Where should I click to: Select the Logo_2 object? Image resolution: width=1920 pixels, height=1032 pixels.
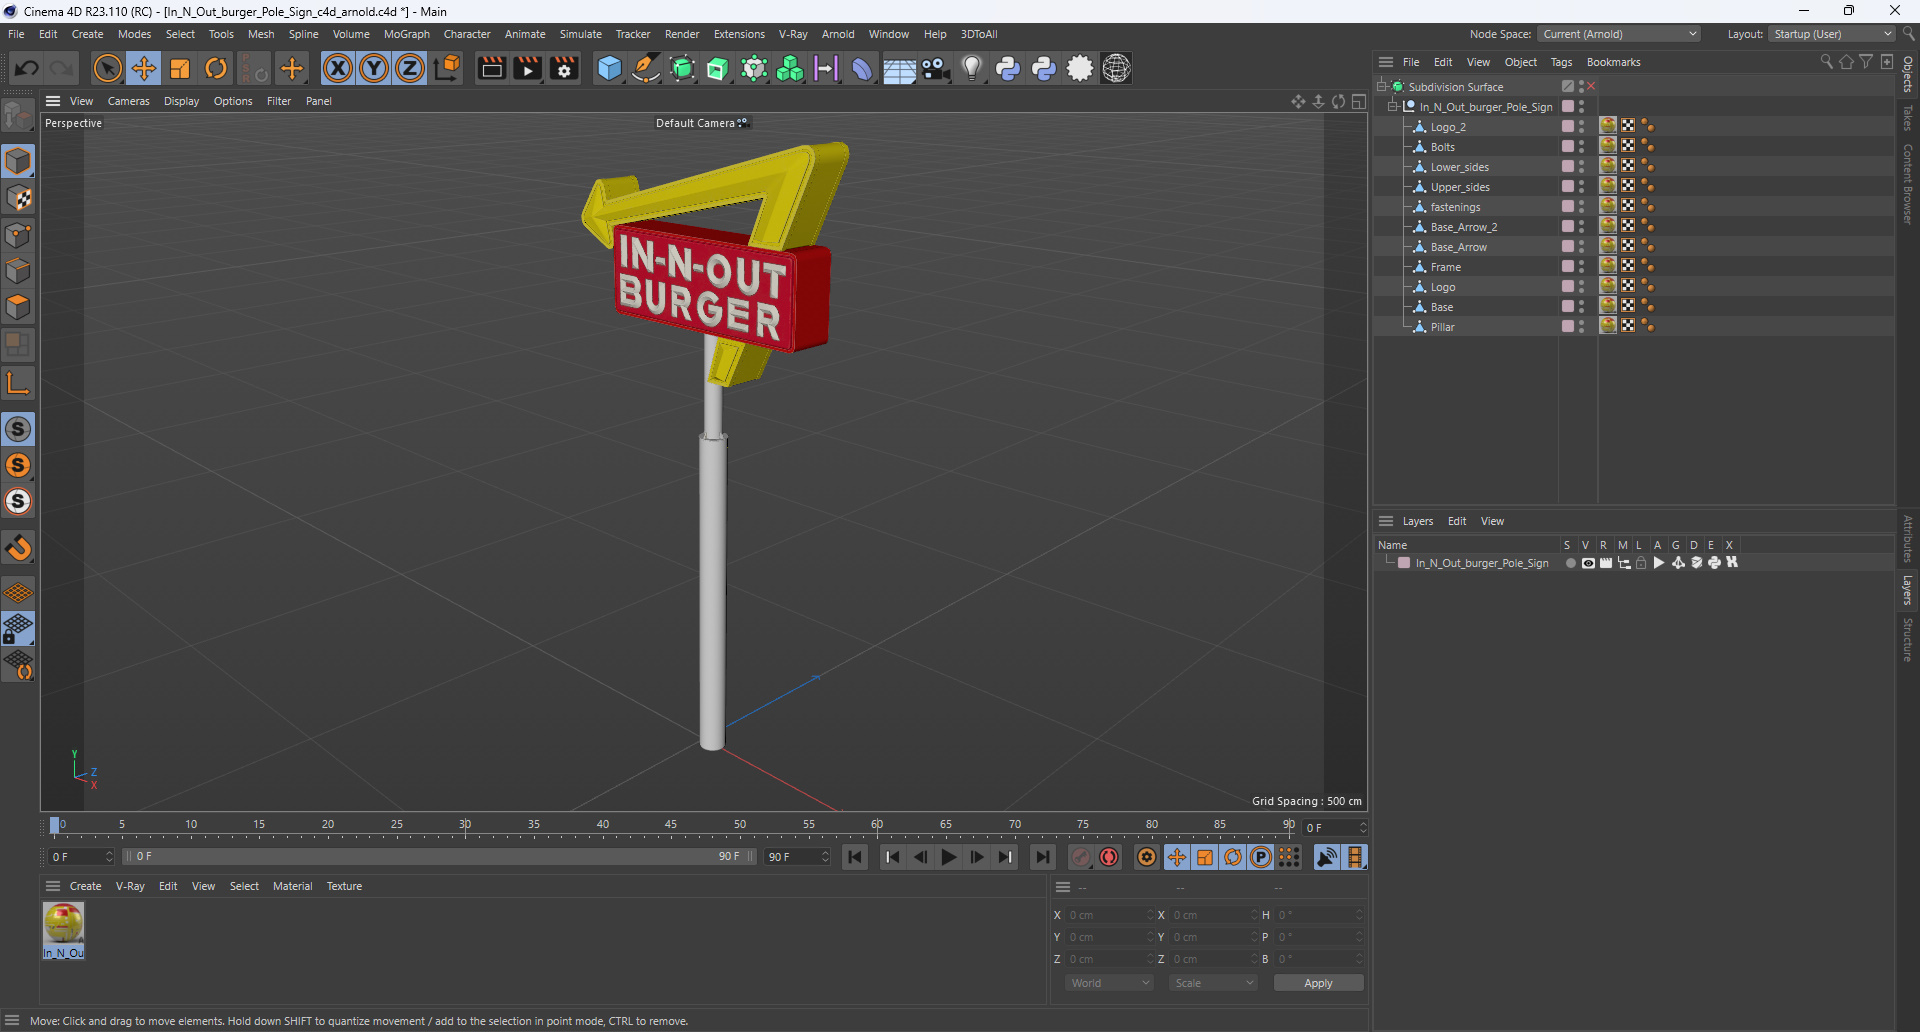[x=1448, y=127]
